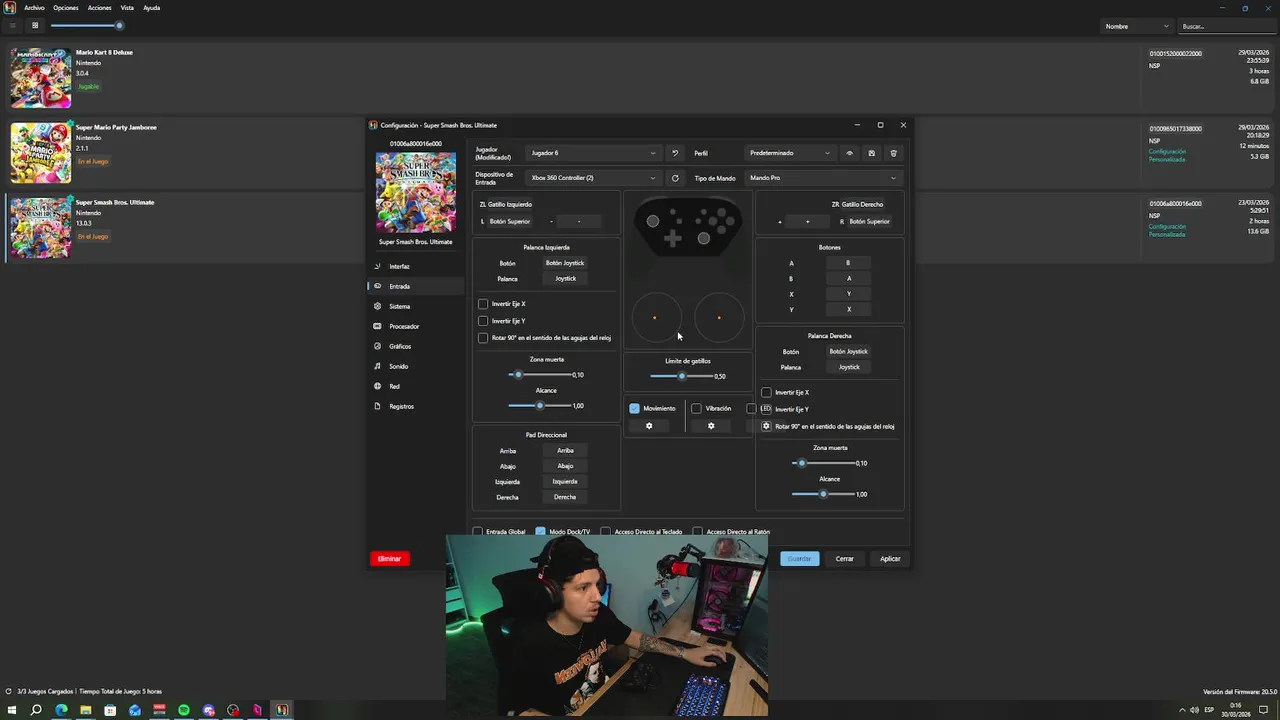Click the Guardar button
Screen dimensions: 1280x720
point(800,559)
